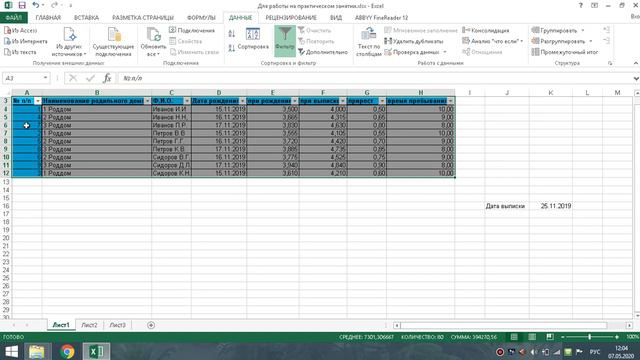
Task: Open filter dropdown for column A header
Action: click(x=38, y=101)
